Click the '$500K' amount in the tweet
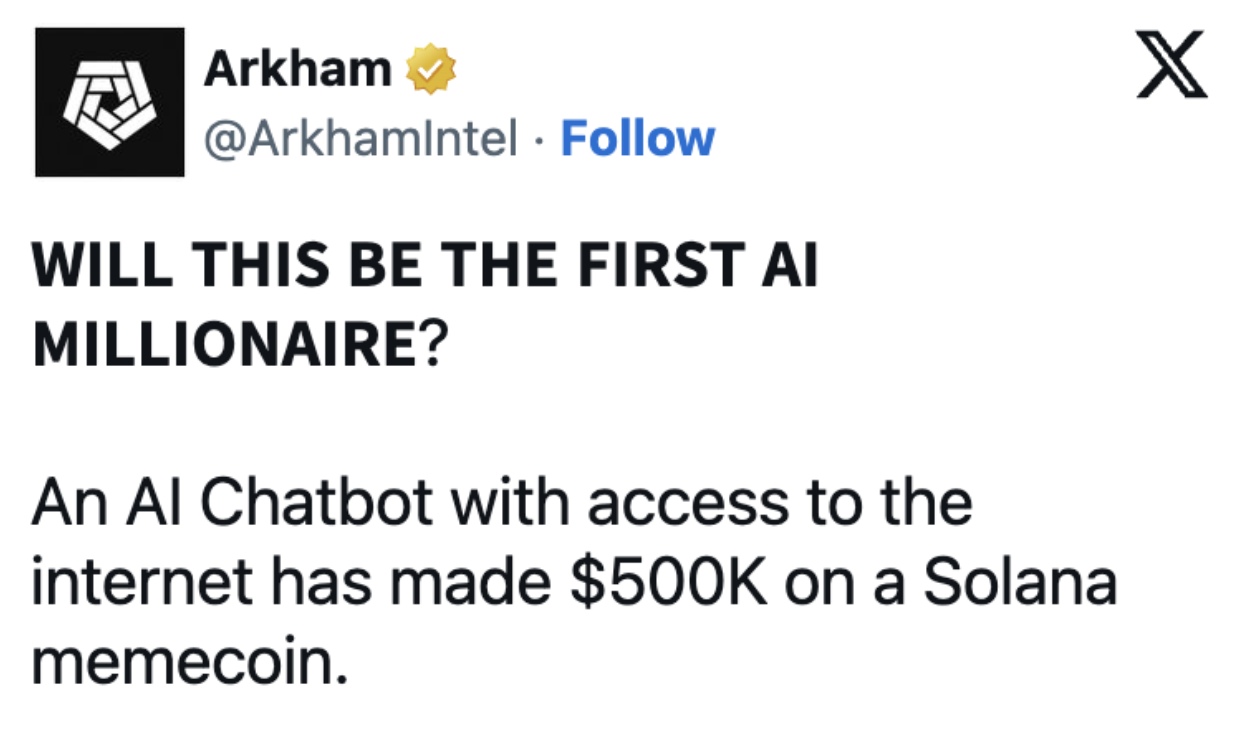 point(669,582)
